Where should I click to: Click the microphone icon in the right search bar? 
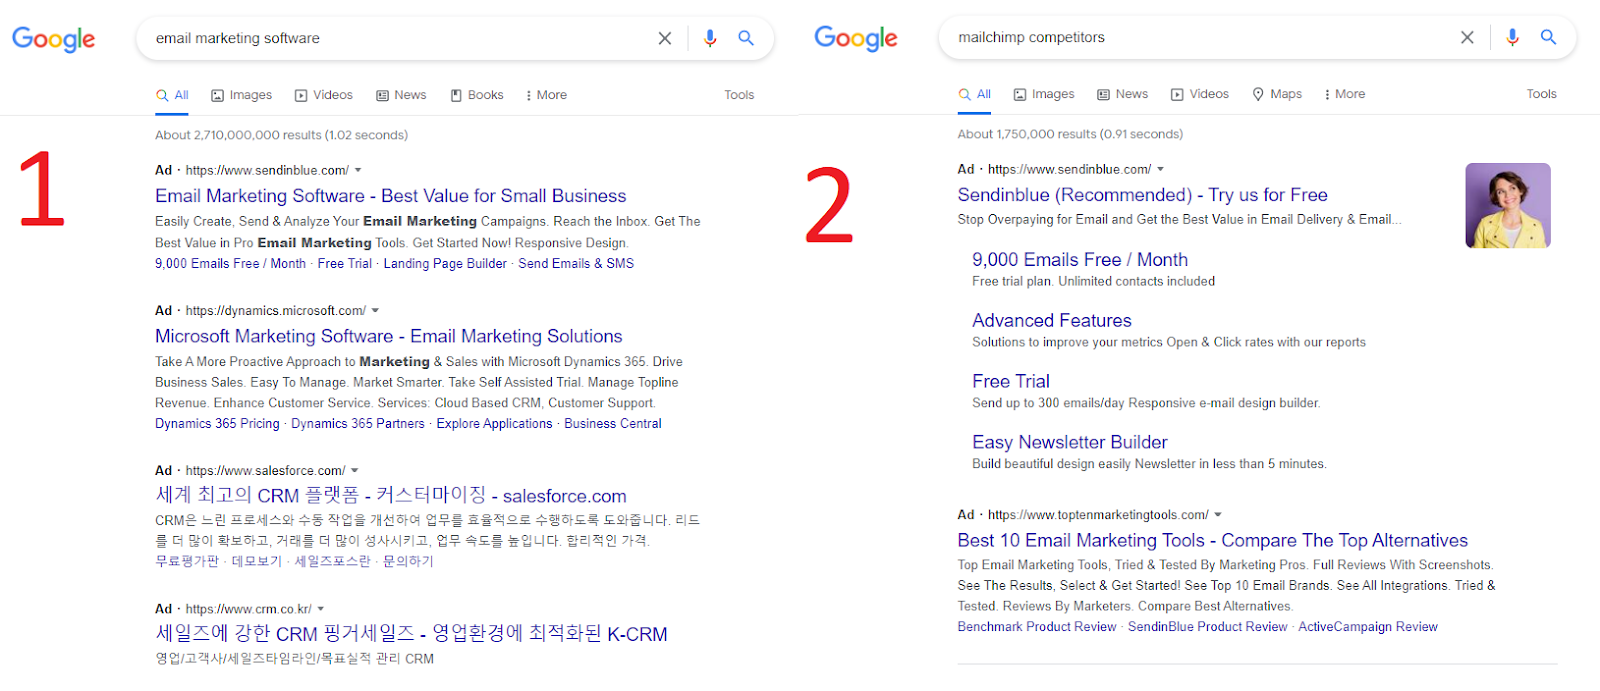pyautogui.click(x=1512, y=37)
